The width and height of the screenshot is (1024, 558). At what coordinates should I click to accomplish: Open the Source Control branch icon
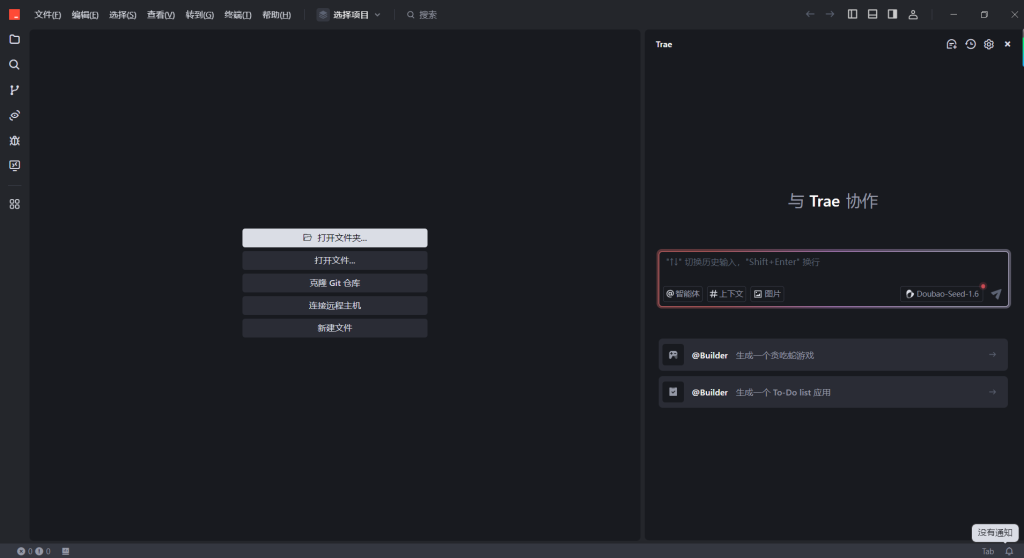[x=14, y=90]
